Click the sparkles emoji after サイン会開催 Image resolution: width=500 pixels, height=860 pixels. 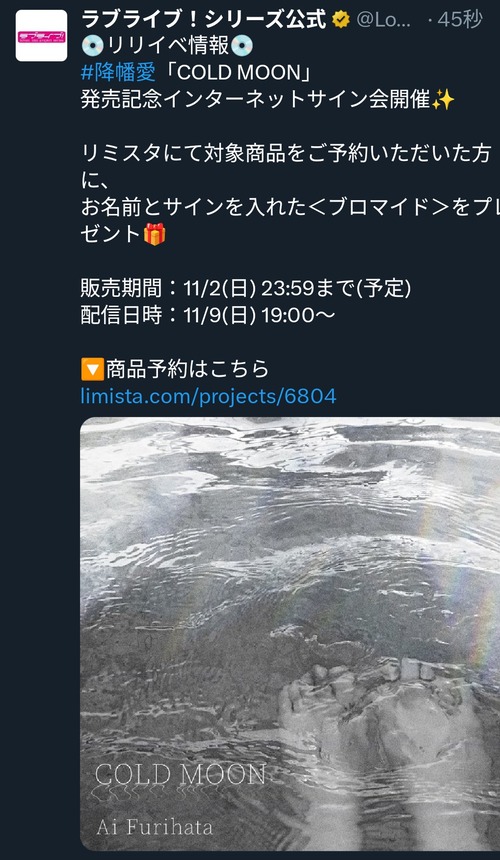[x=443, y=100]
